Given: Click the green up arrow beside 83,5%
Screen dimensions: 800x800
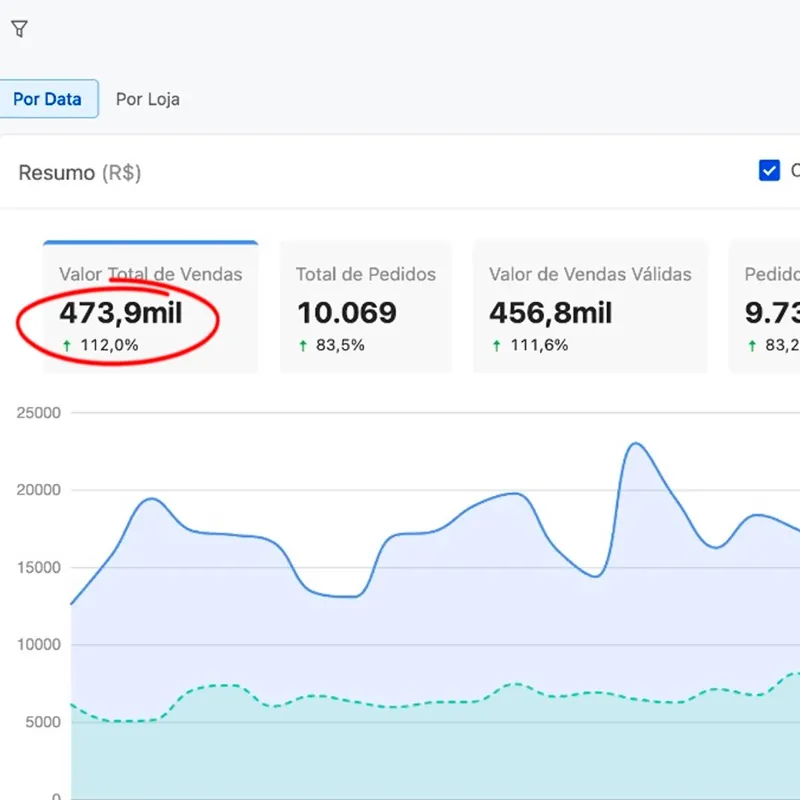Looking at the screenshot, I should click(x=303, y=346).
